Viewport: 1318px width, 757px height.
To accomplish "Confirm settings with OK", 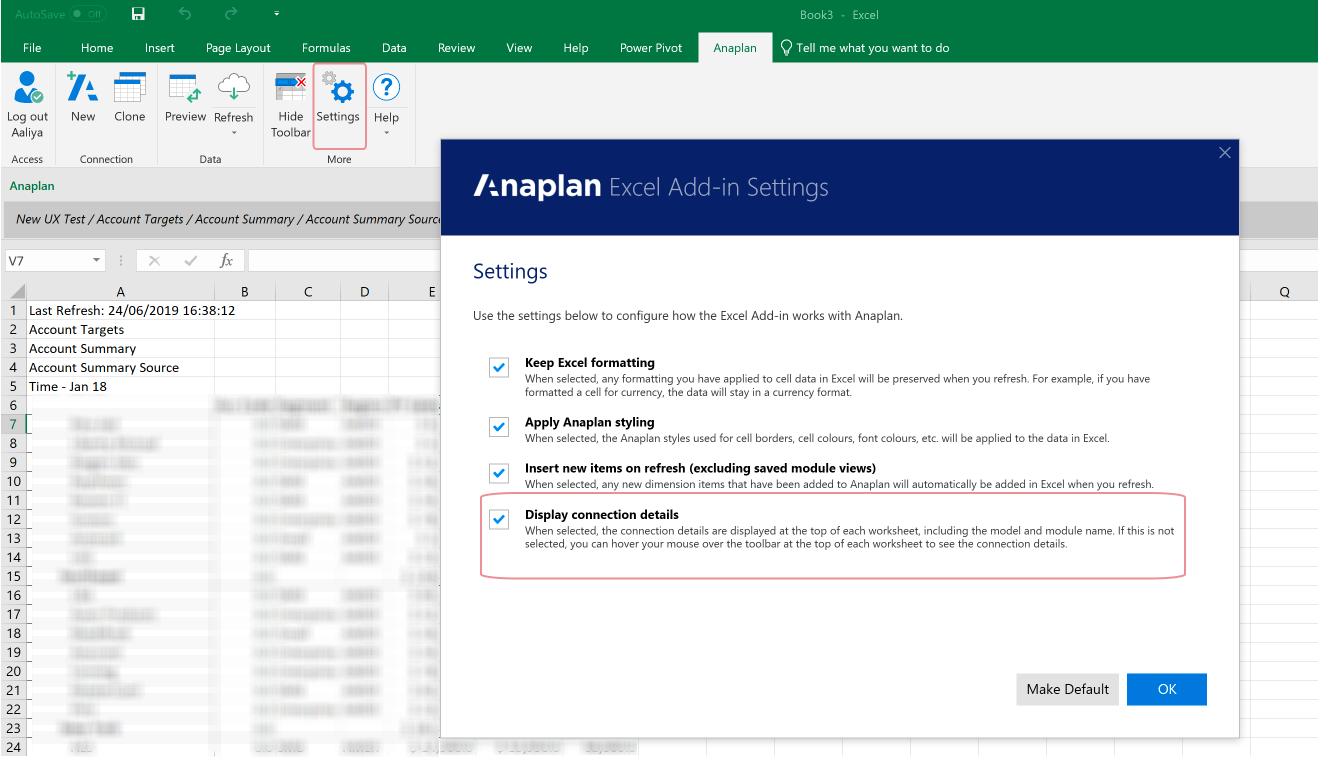I will click(1167, 689).
